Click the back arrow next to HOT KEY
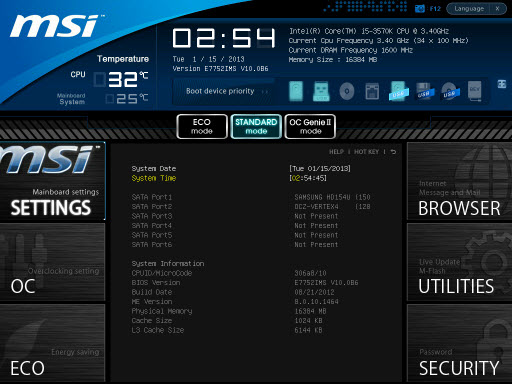 coord(393,152)
